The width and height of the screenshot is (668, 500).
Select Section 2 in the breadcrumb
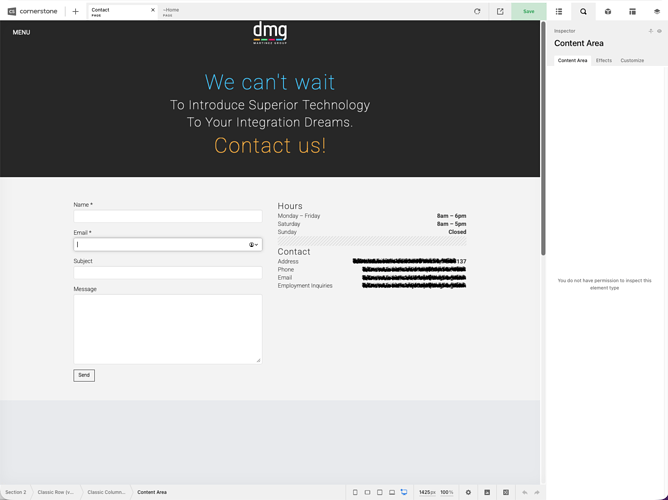pyautogui.click(x=16, y=492)
